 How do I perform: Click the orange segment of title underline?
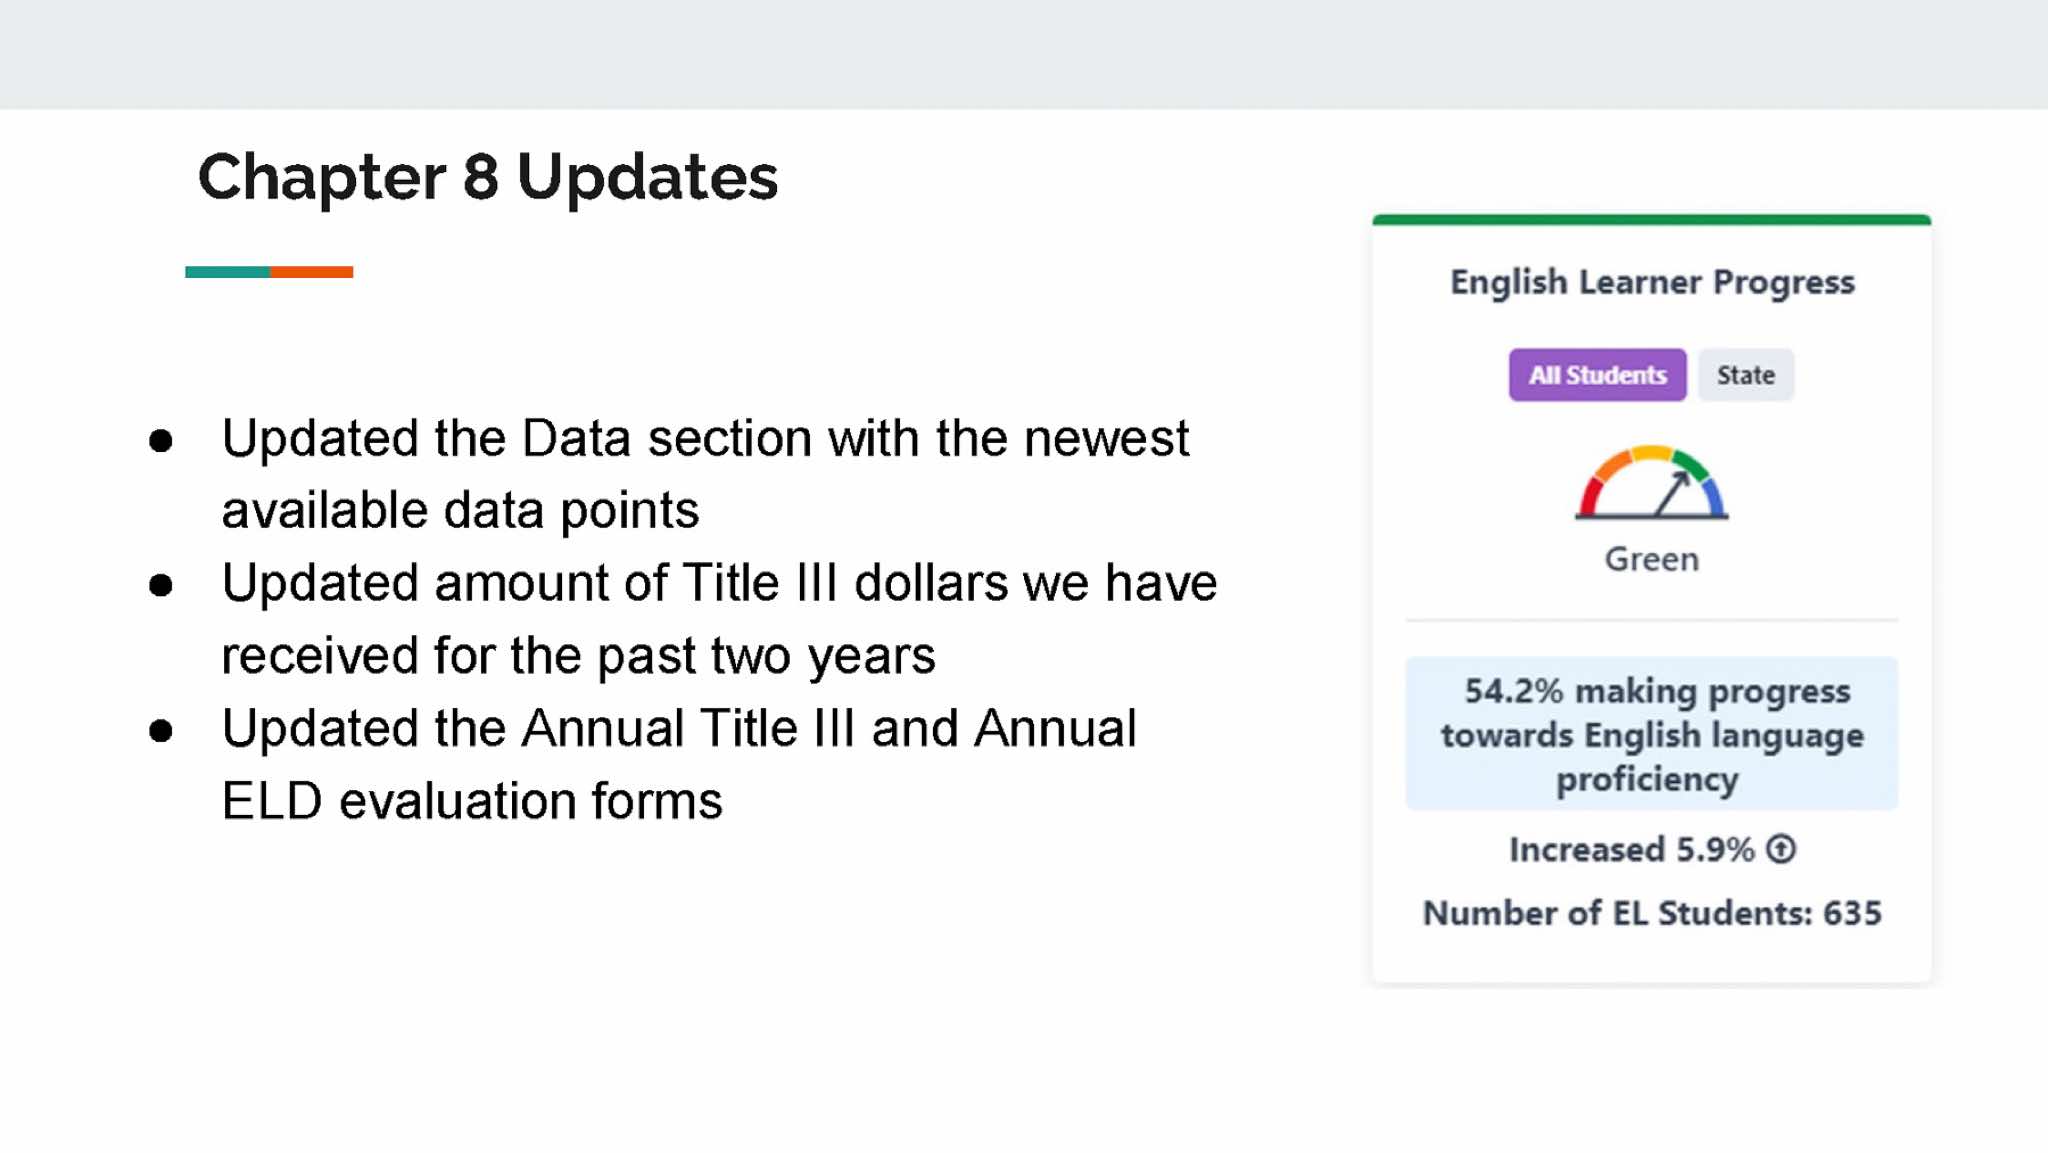pyautogui.click(x=311, y=272)
